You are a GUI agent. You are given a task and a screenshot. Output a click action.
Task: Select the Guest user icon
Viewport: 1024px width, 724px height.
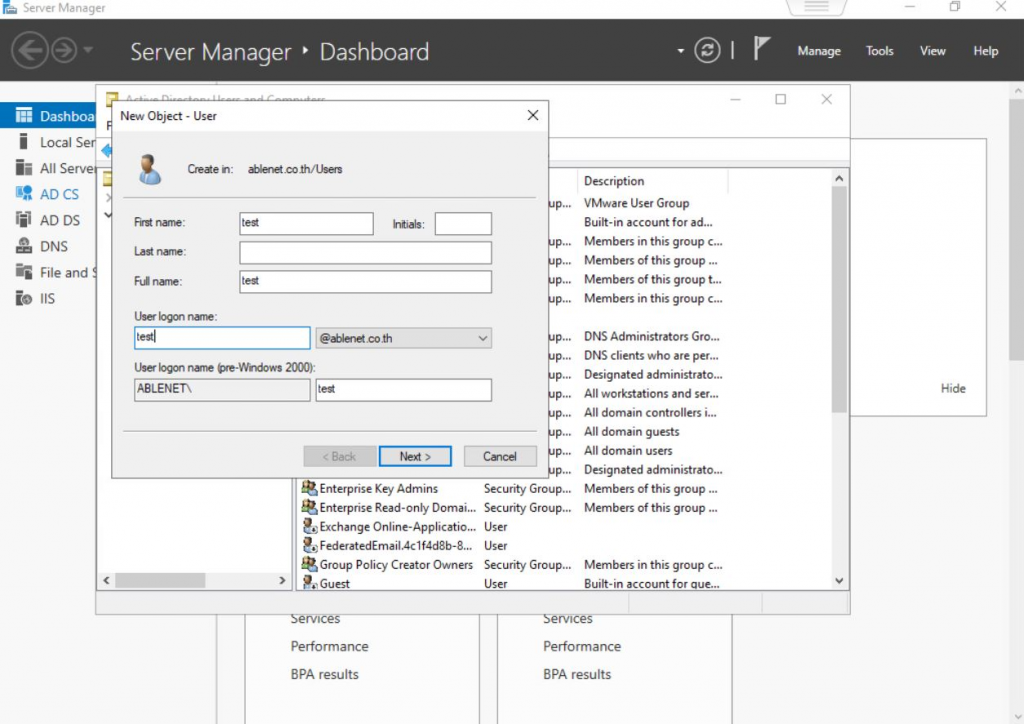click(x=310, y=584)
